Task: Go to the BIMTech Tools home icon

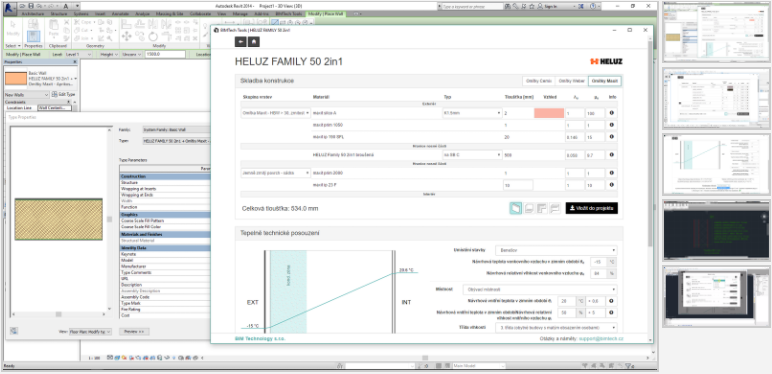Action: tap(253, 42)
